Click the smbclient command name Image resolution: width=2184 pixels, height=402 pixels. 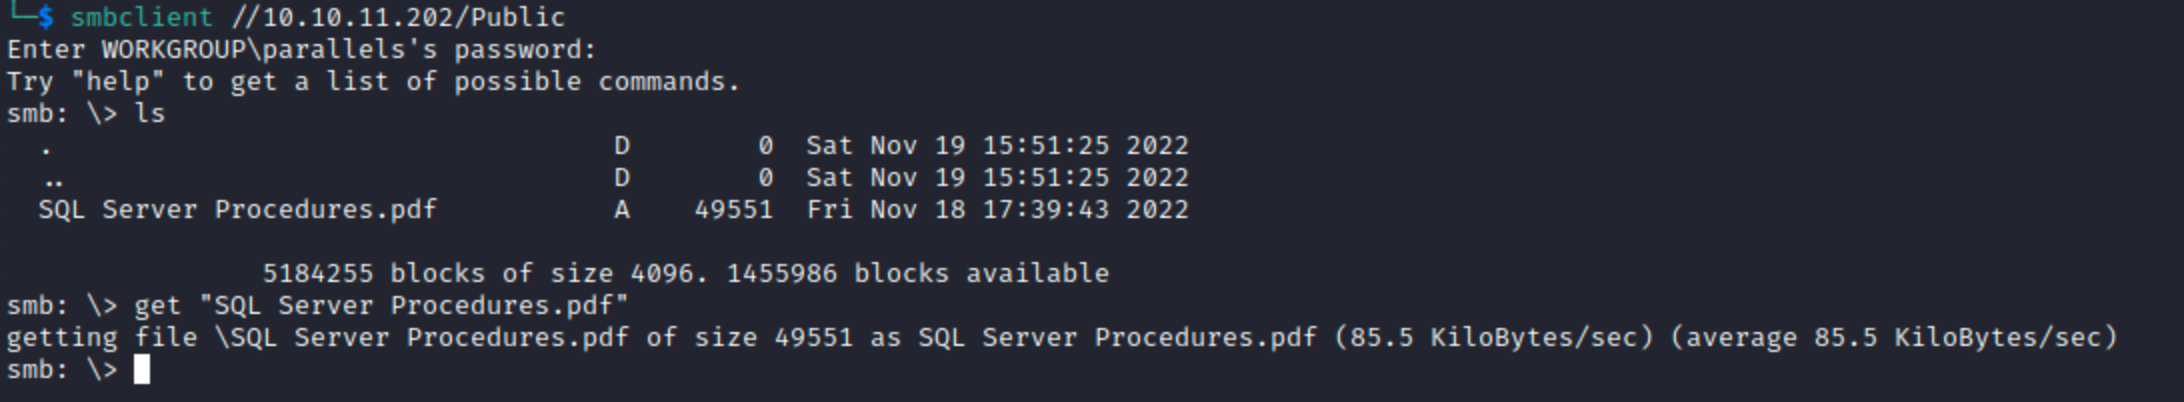(141, 17)
